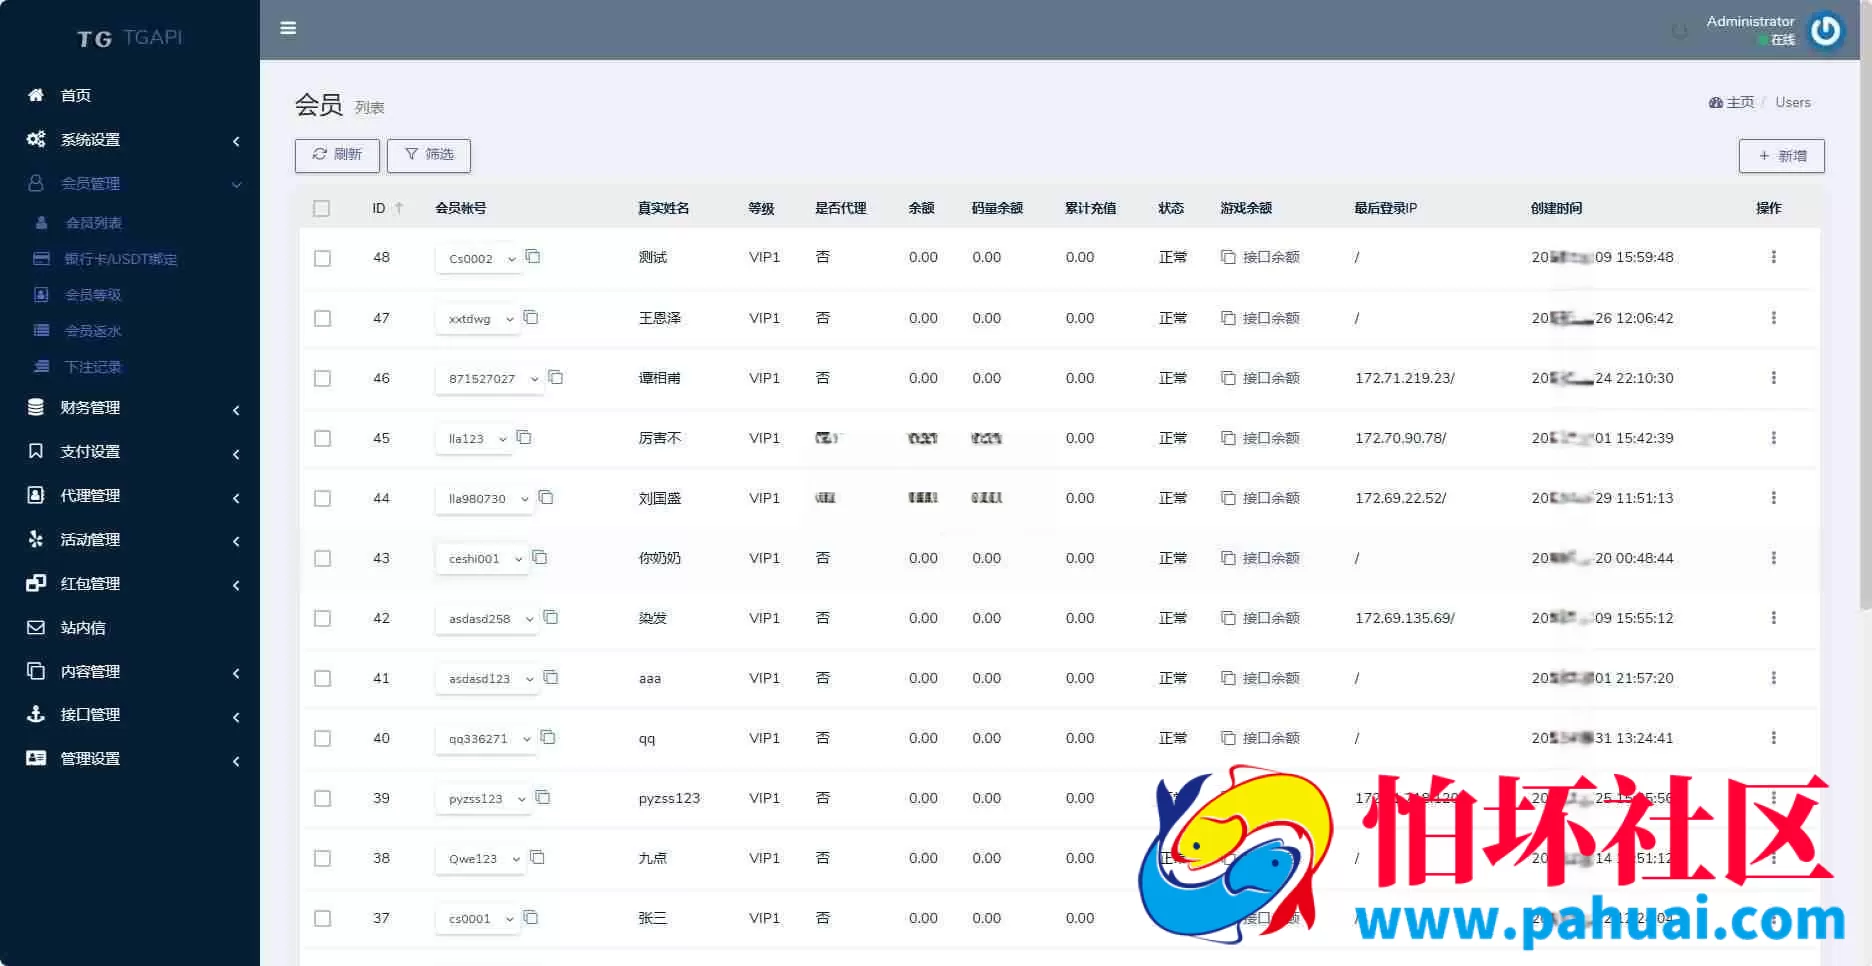Check the box for member ID 47

(322, 318)
